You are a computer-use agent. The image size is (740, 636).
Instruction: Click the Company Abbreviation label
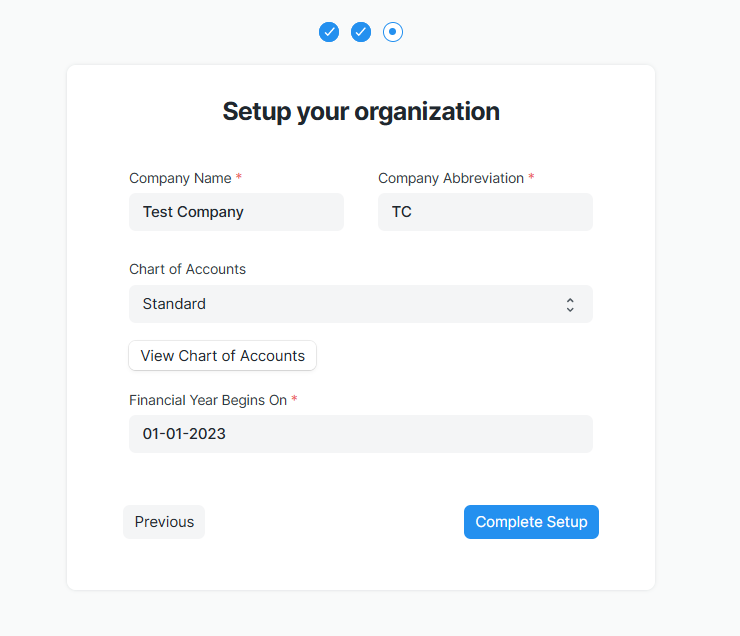tap(451, 178)
